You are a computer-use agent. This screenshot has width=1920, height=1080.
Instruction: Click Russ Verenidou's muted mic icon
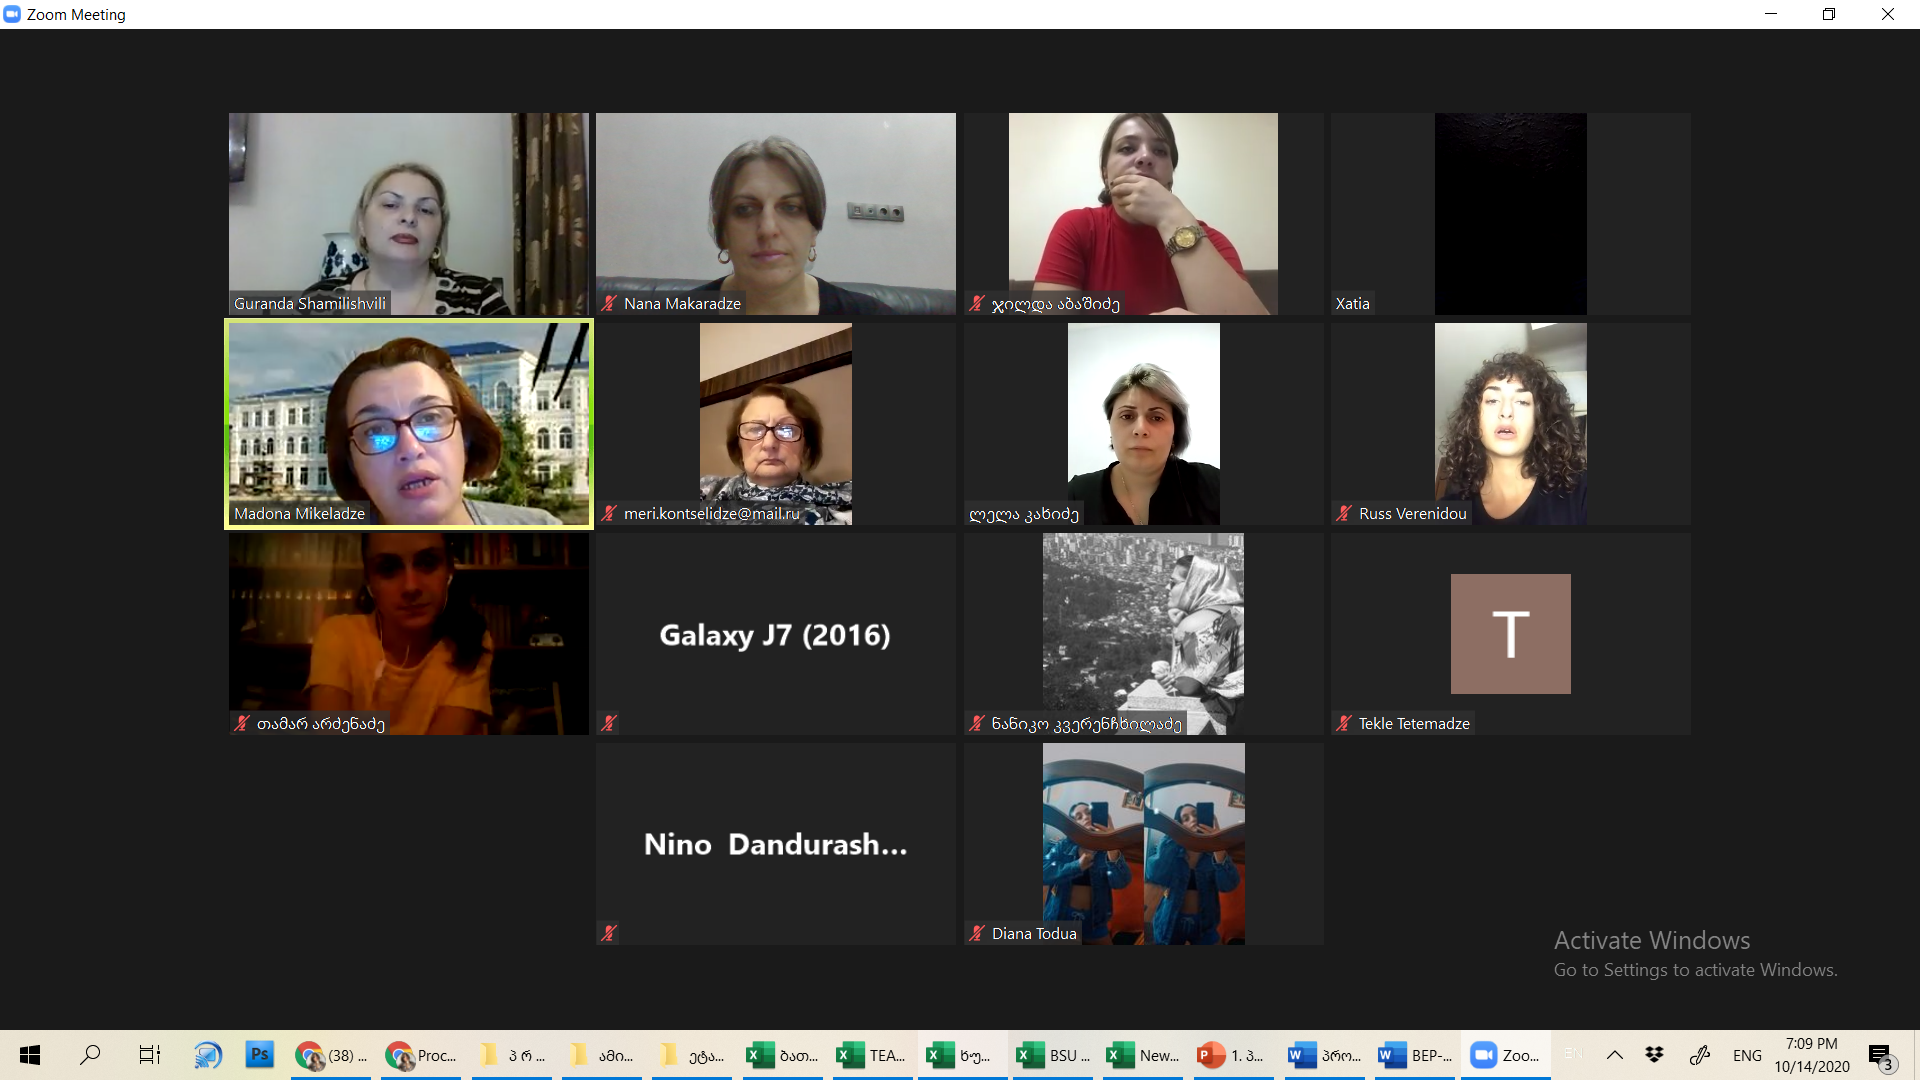click(1343, 513)
